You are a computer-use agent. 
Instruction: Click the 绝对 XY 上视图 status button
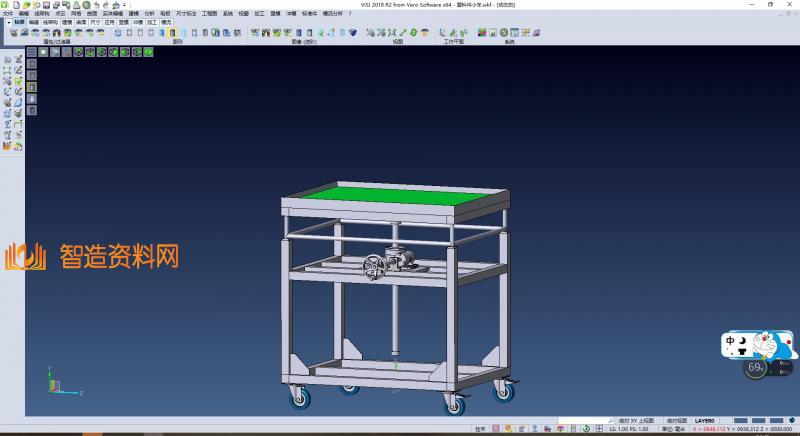636,420
